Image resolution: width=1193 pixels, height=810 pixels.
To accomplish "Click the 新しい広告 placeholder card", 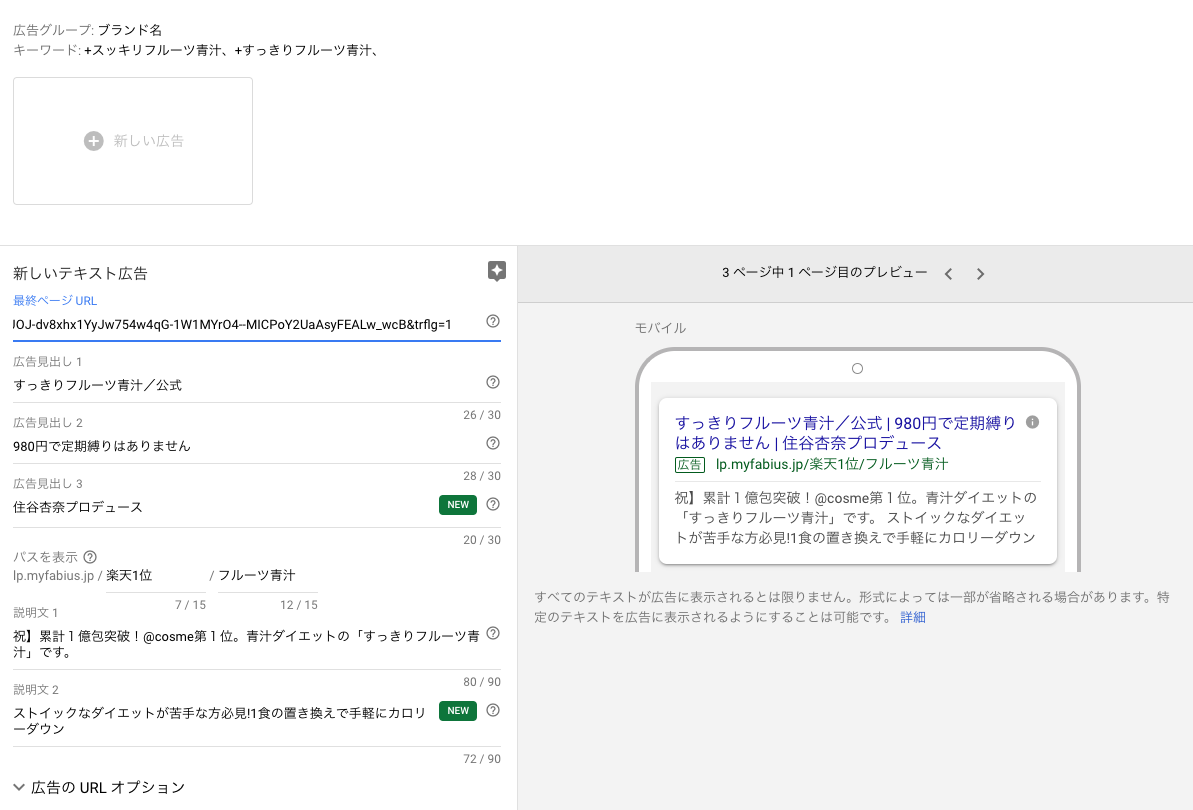I will click(132, 141).
